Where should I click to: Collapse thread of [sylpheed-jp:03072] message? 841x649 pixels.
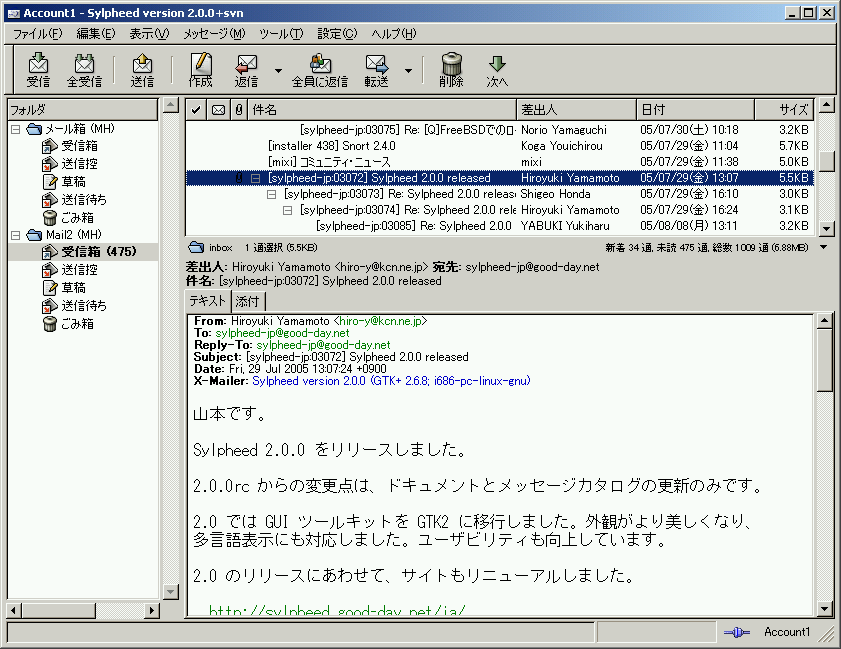pyautogui.click(x=256, y=178)
